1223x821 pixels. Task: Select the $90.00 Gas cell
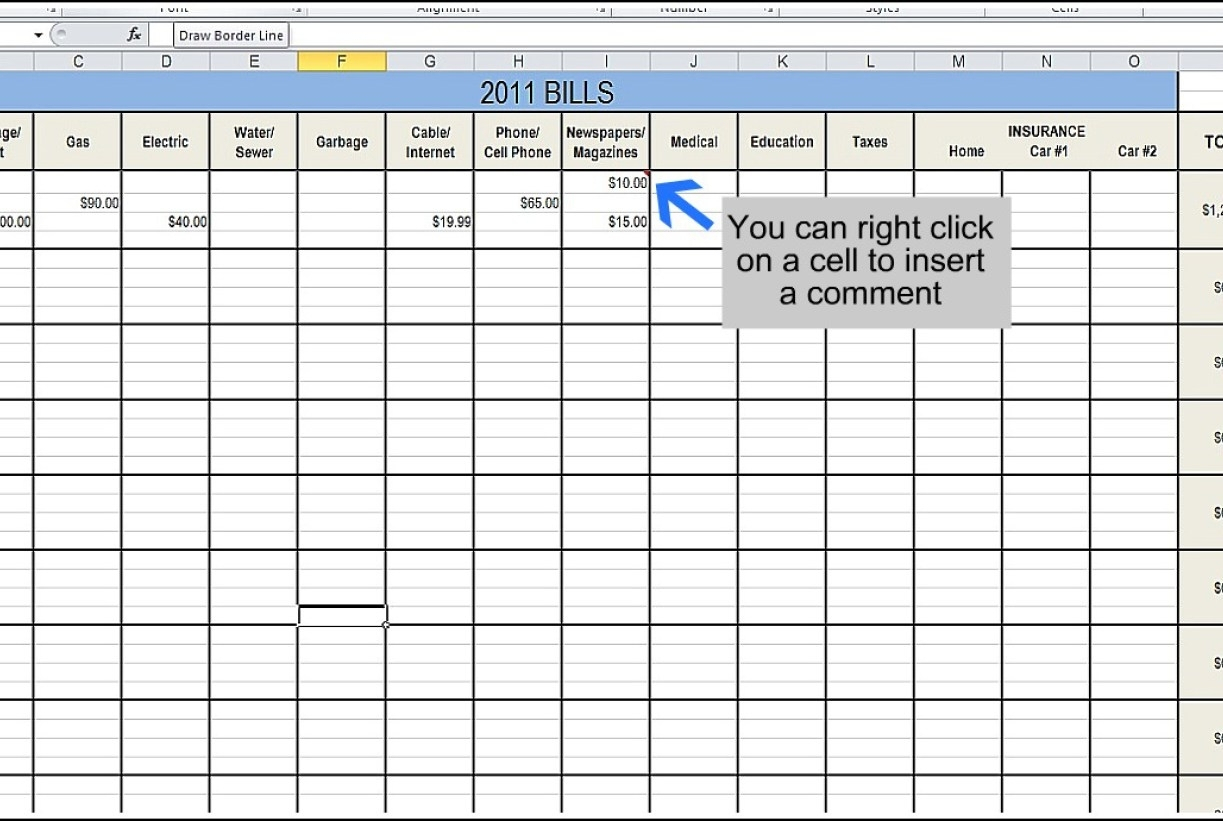pyautogui.click(x=78, y=203)
